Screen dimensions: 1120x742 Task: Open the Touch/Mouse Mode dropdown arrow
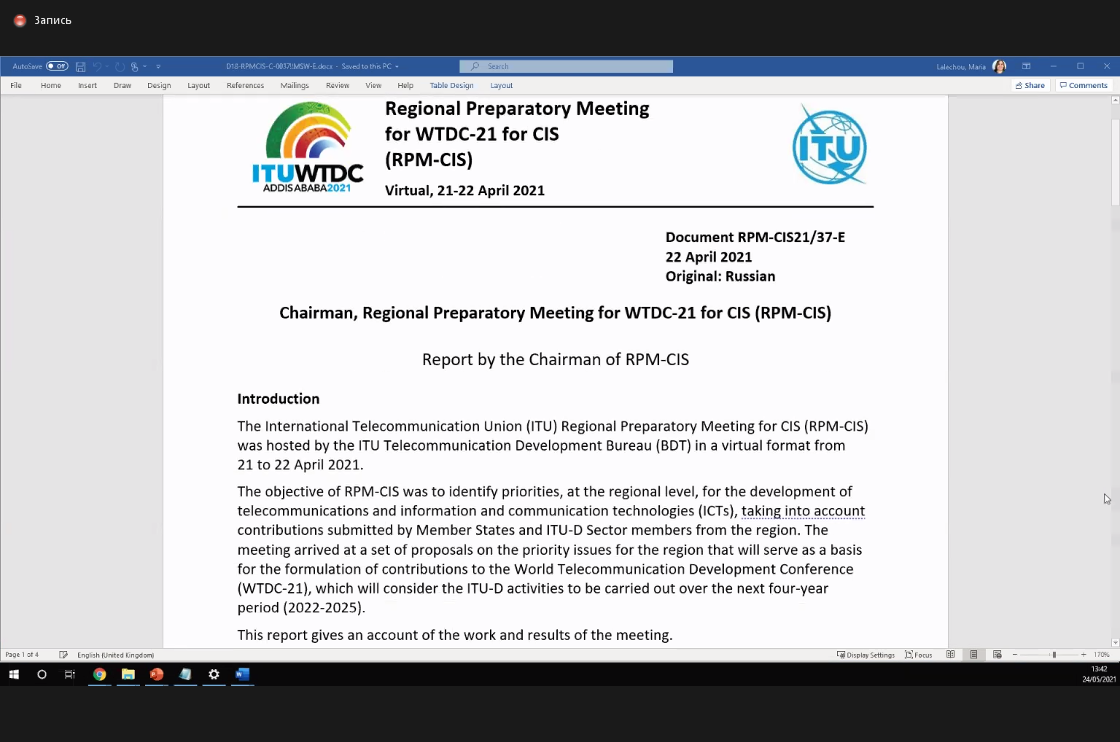[x=145, y=66]
